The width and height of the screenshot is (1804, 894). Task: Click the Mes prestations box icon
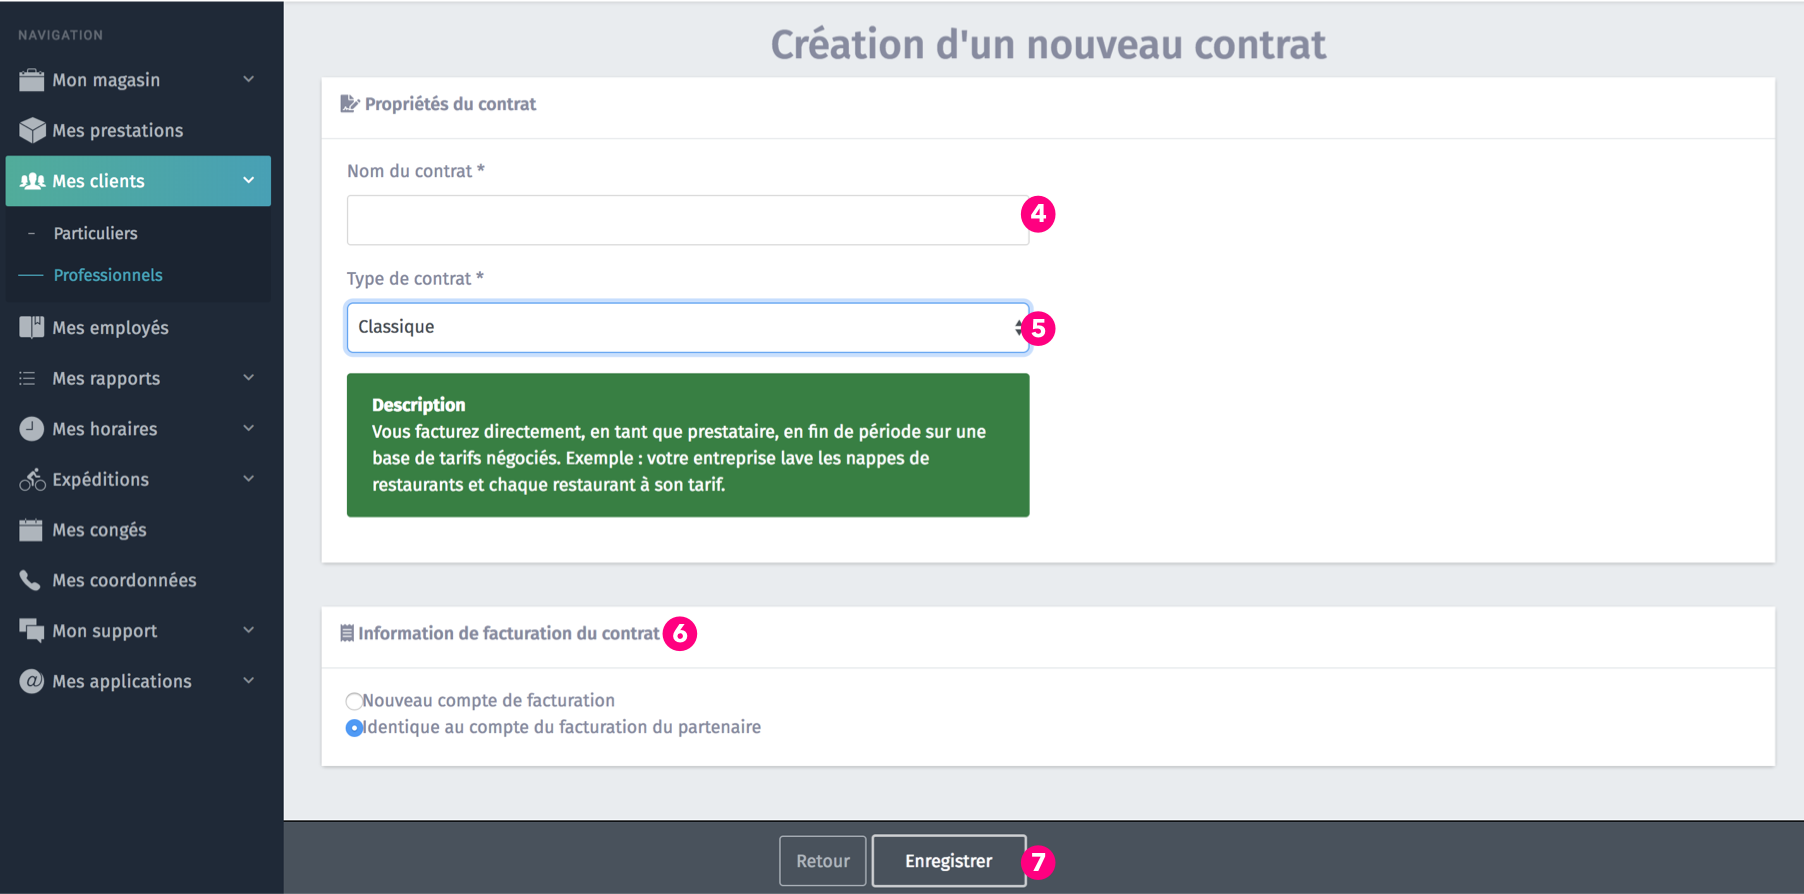pyautogui.click(x=32, y=130)
